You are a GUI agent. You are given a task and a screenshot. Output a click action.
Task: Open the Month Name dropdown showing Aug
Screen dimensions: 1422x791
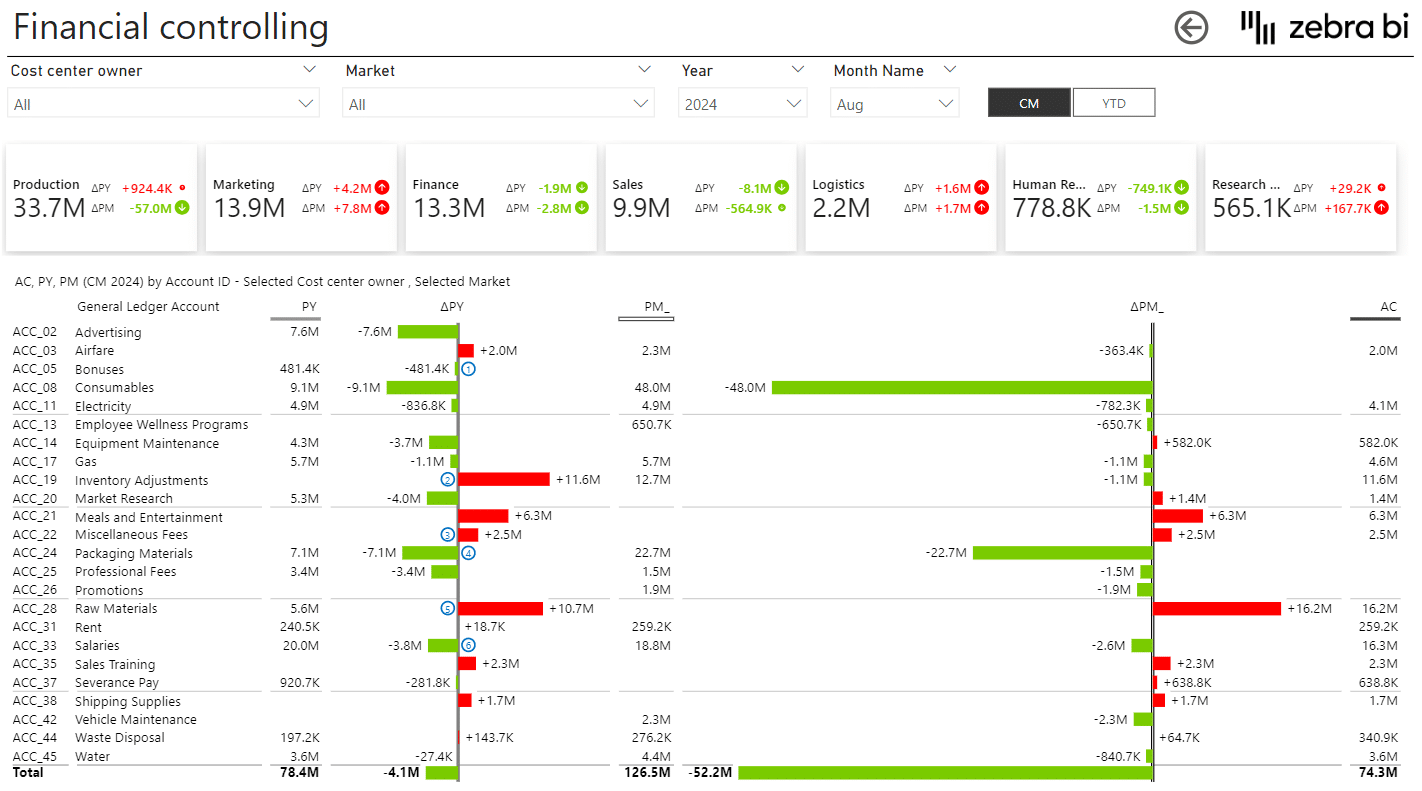[944, 103]
